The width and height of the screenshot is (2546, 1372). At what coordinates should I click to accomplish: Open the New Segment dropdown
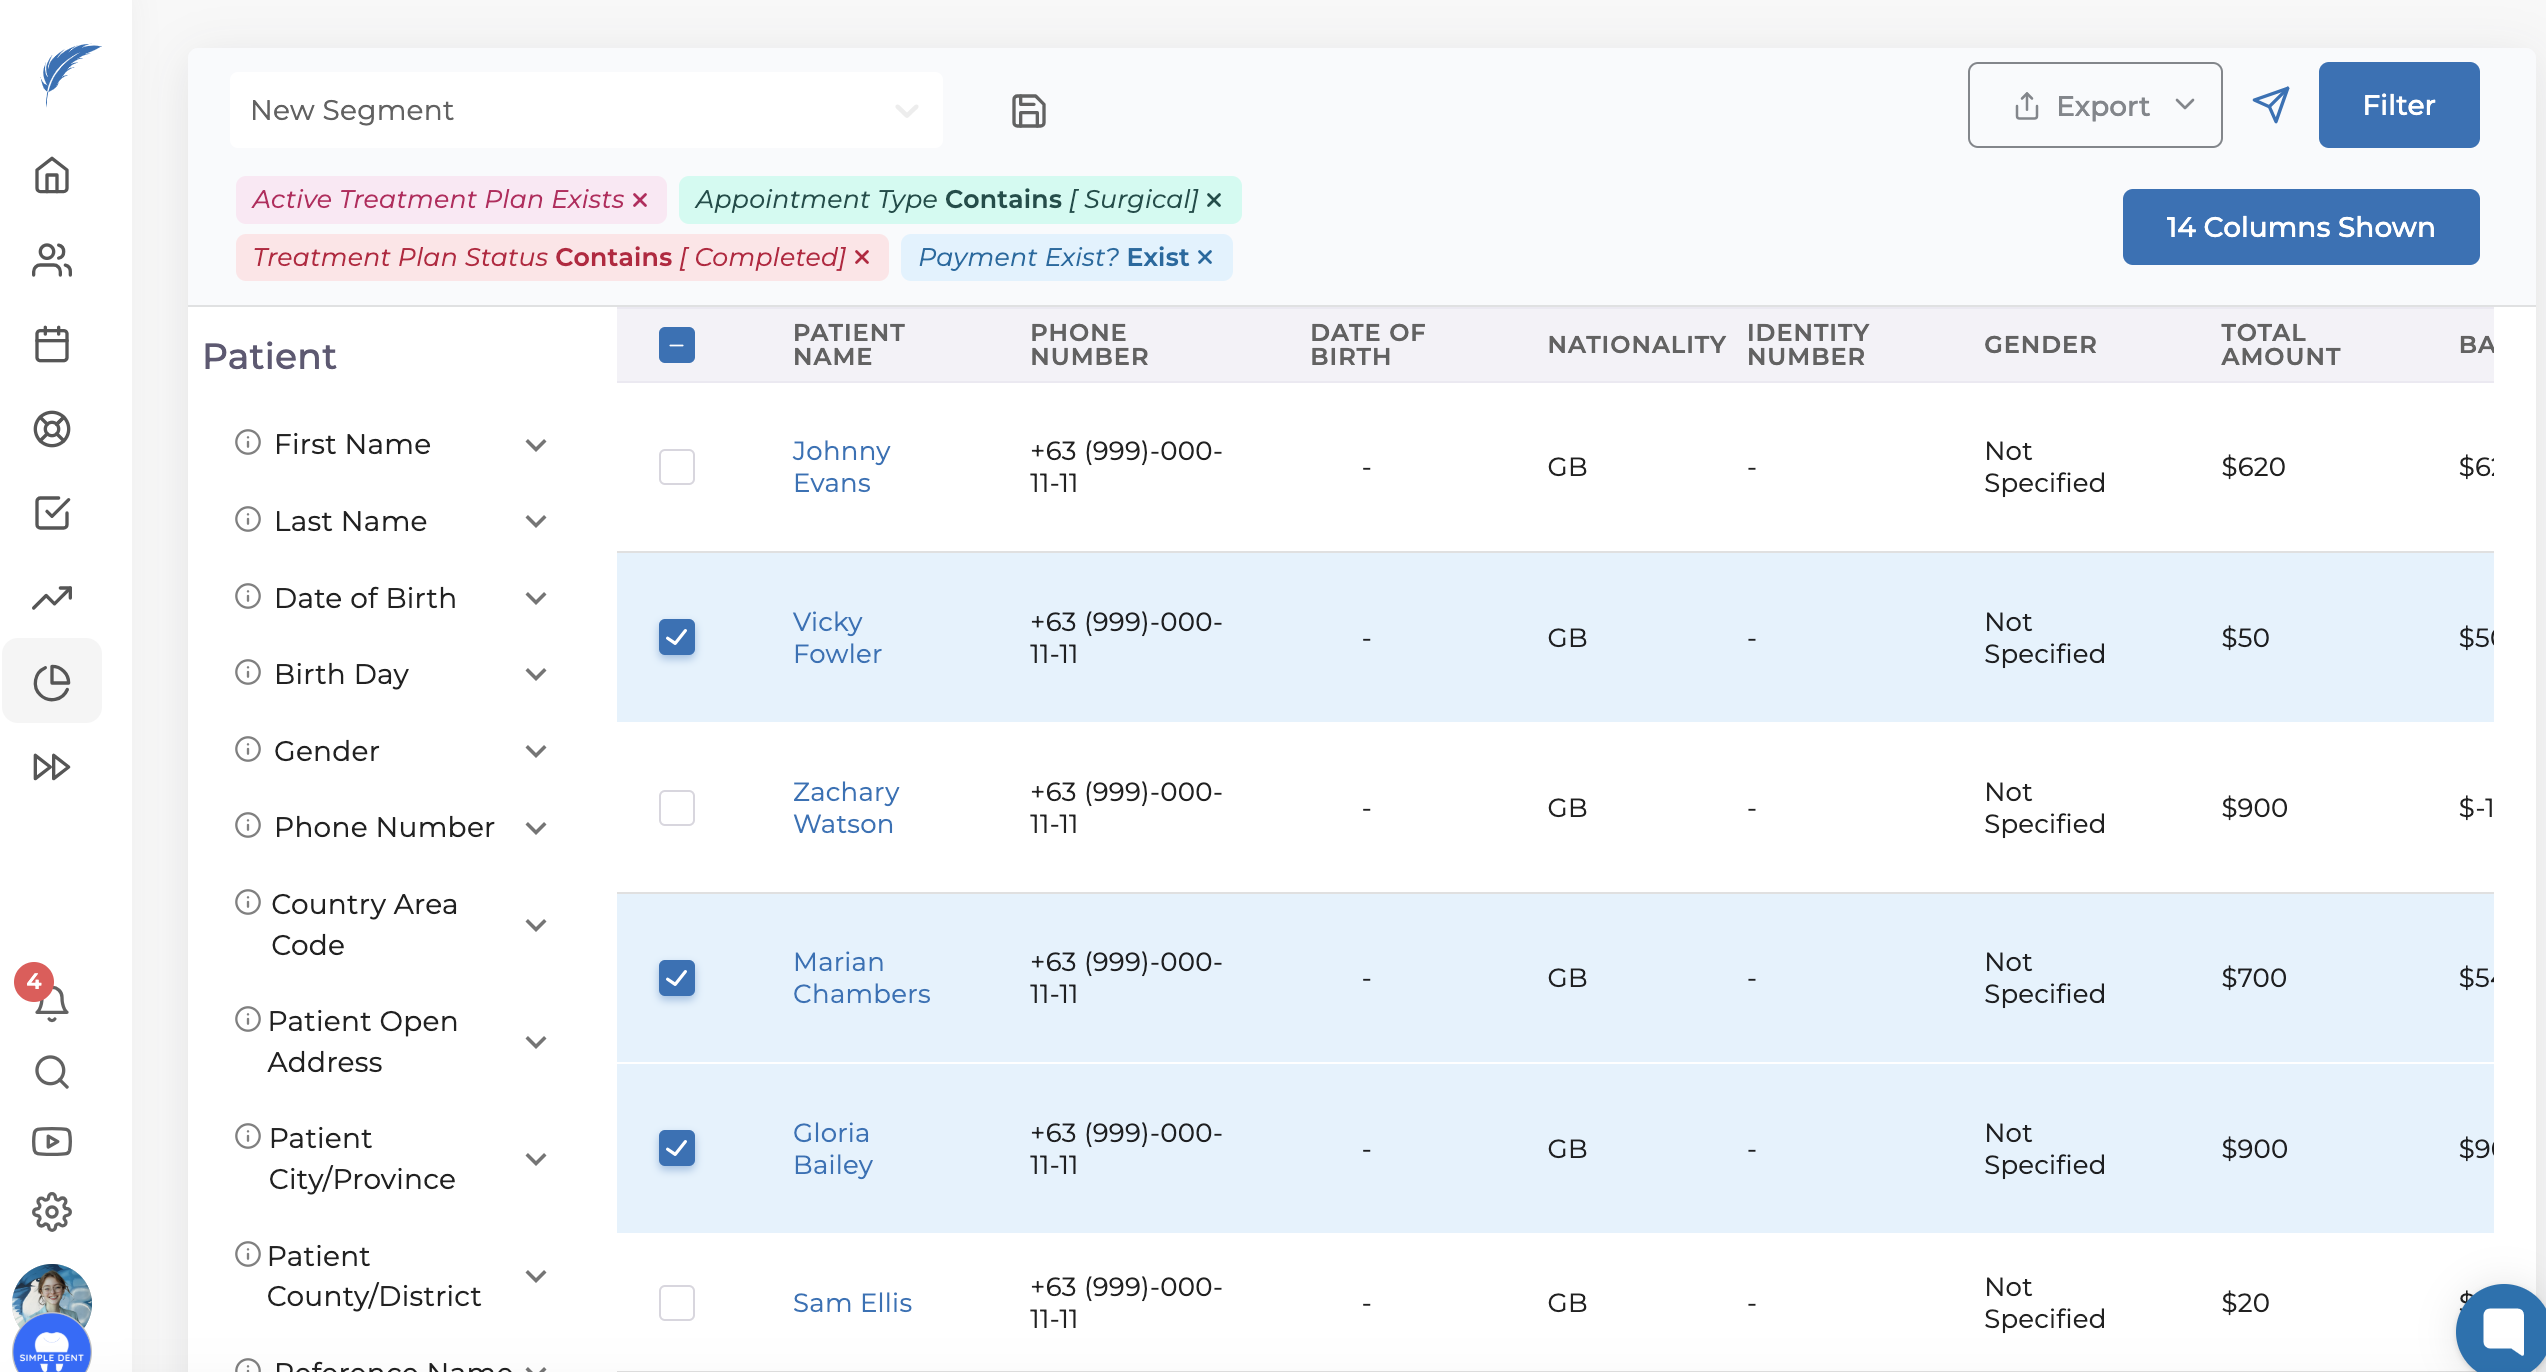tap(585, 110)
